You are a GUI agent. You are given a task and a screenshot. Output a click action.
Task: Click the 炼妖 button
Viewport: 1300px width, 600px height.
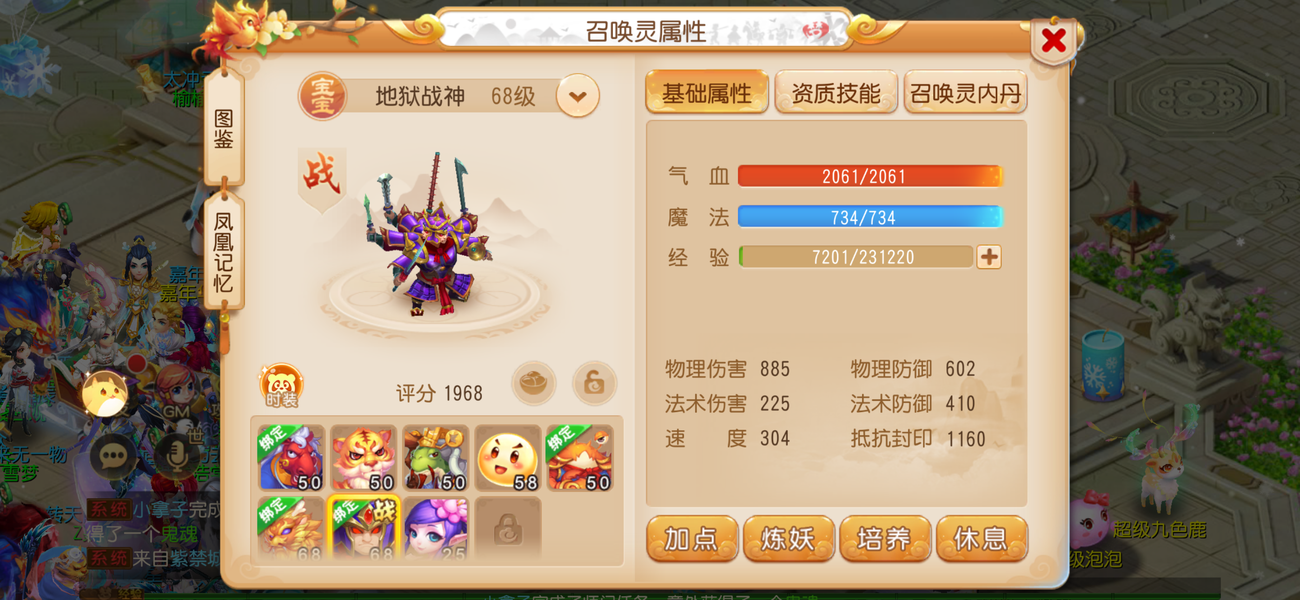click(x=789, y=539)
